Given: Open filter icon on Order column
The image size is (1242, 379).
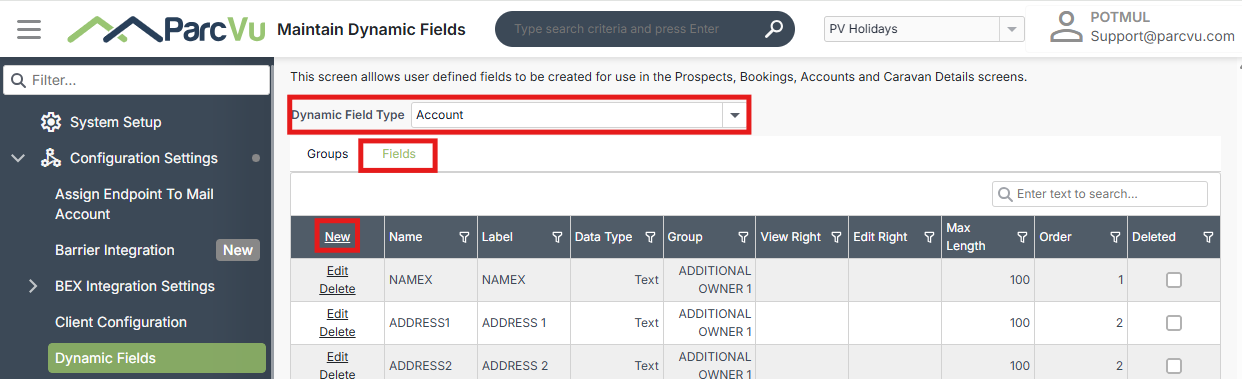Looking at the screenshot, I should (1115, 237).
